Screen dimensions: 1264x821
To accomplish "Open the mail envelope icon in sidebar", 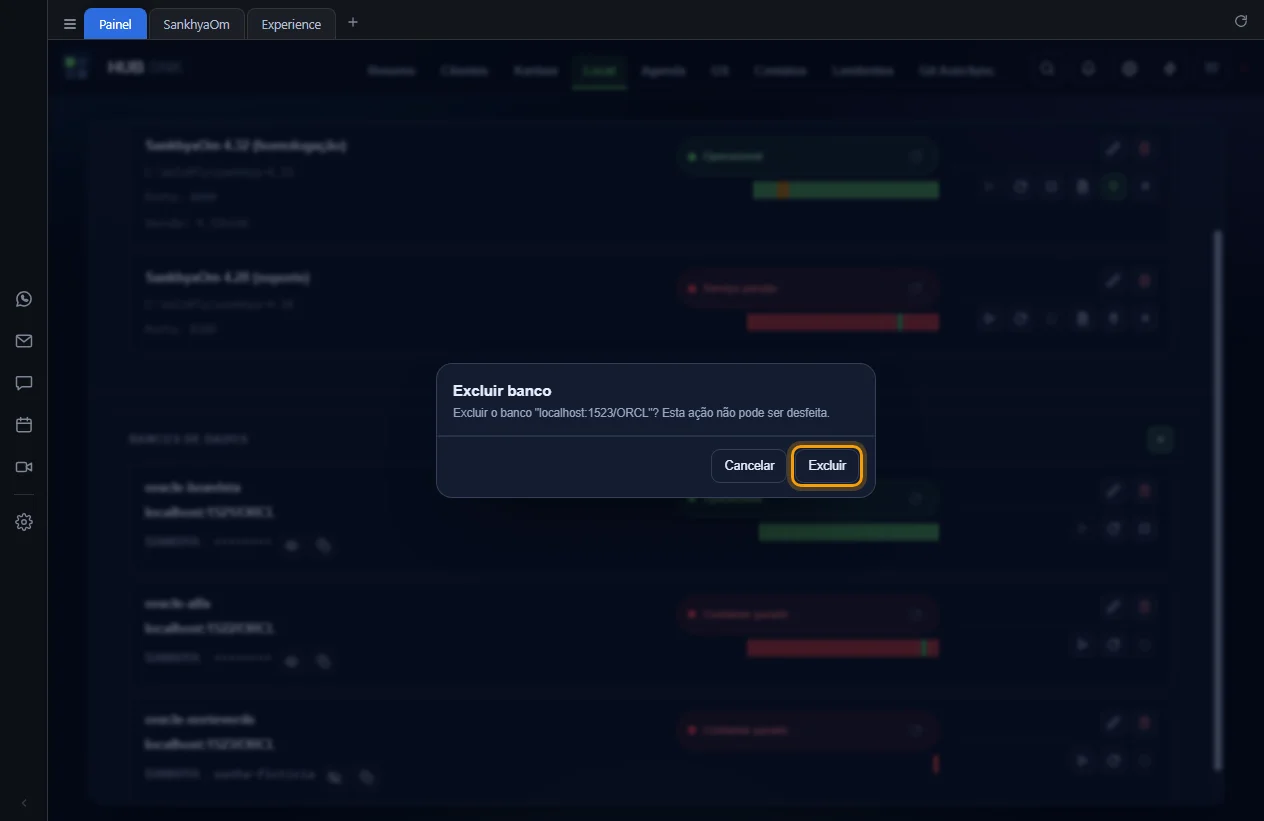I will [x=24, y=341].
